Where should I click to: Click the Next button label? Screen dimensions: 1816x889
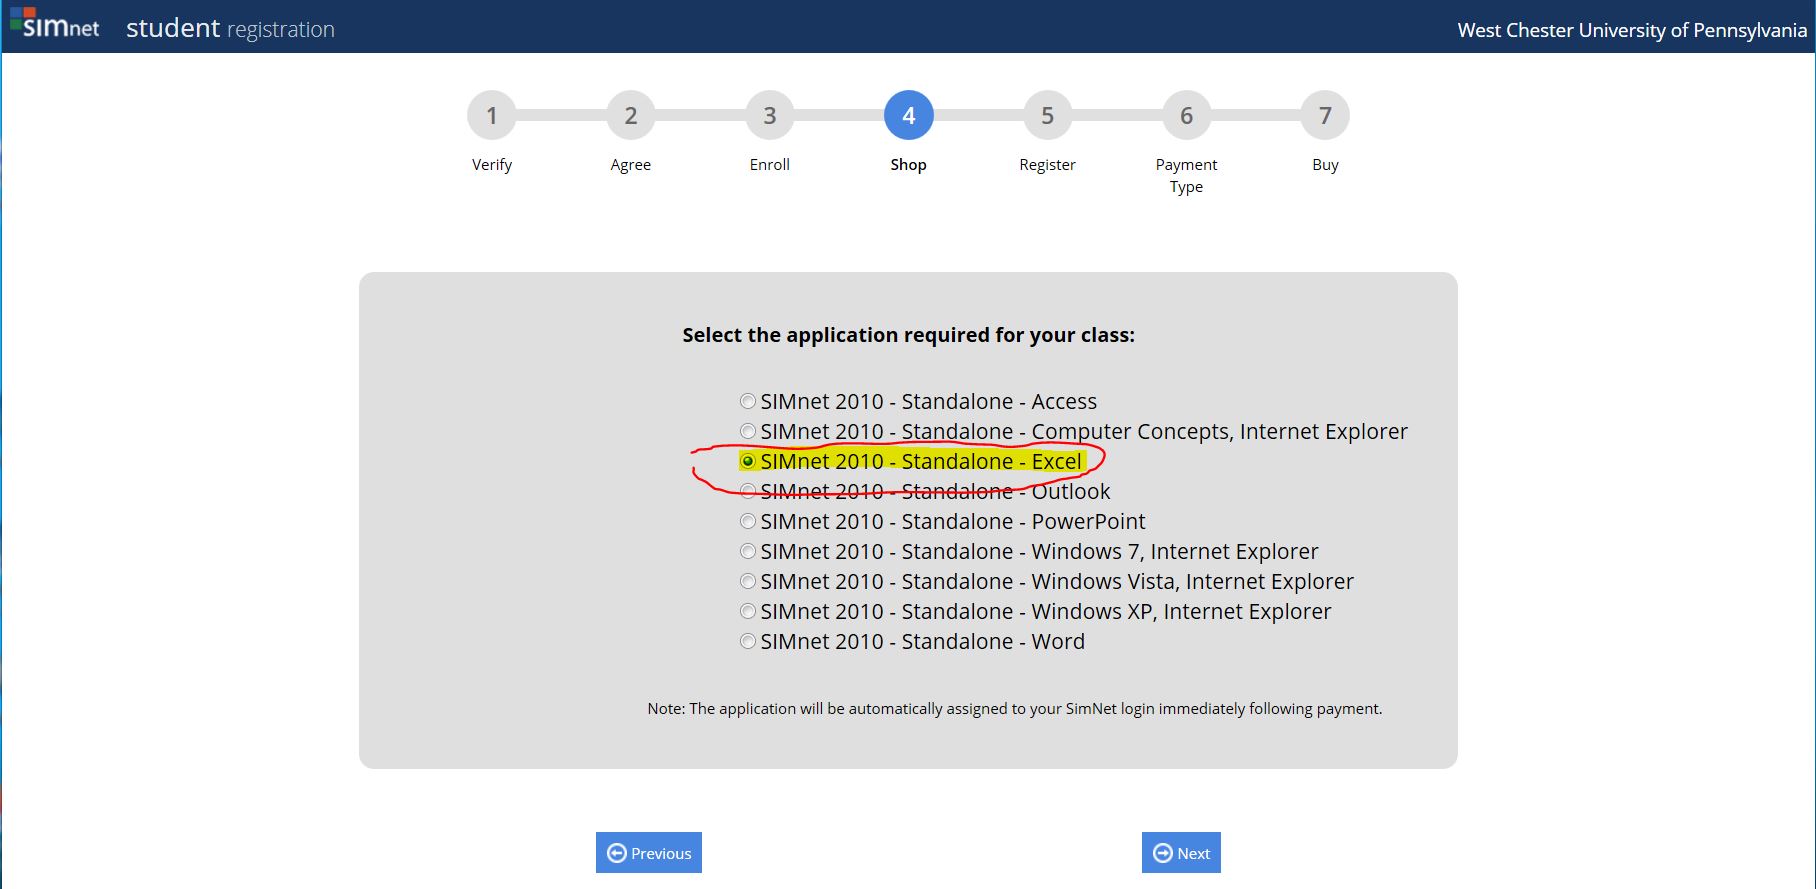[1193, 853]
